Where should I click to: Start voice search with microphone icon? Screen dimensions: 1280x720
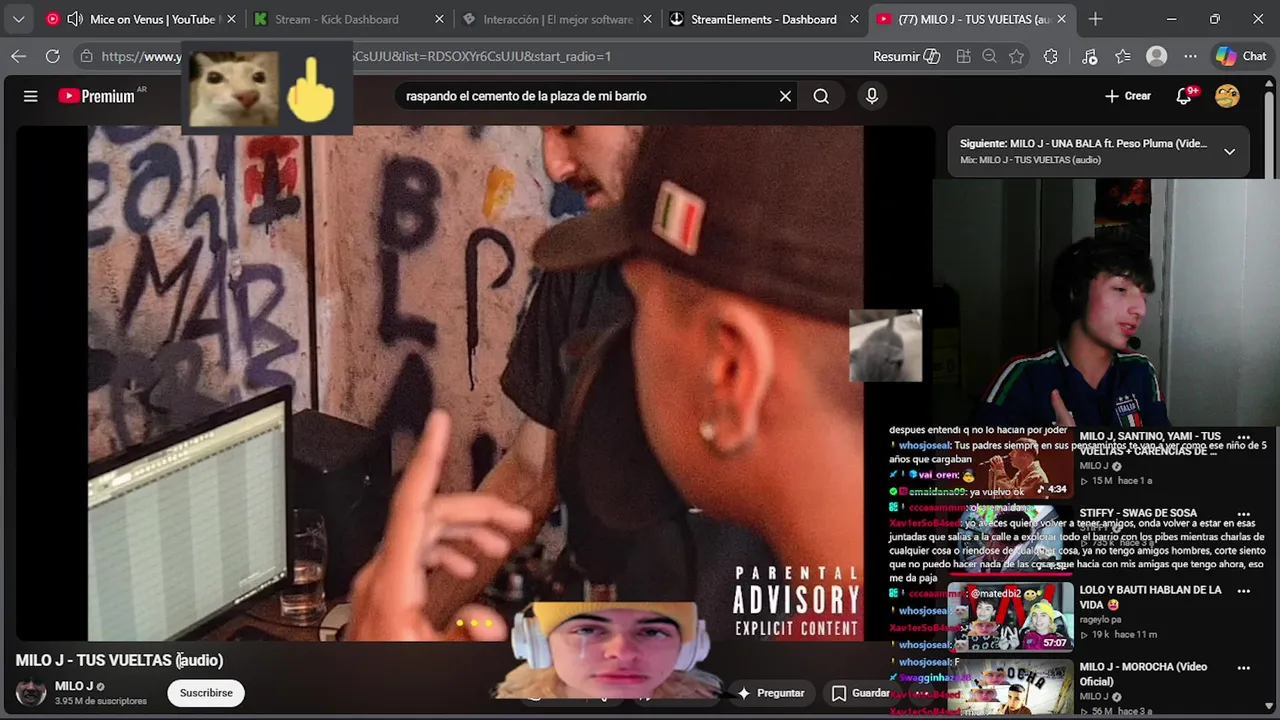click(872, 96)
